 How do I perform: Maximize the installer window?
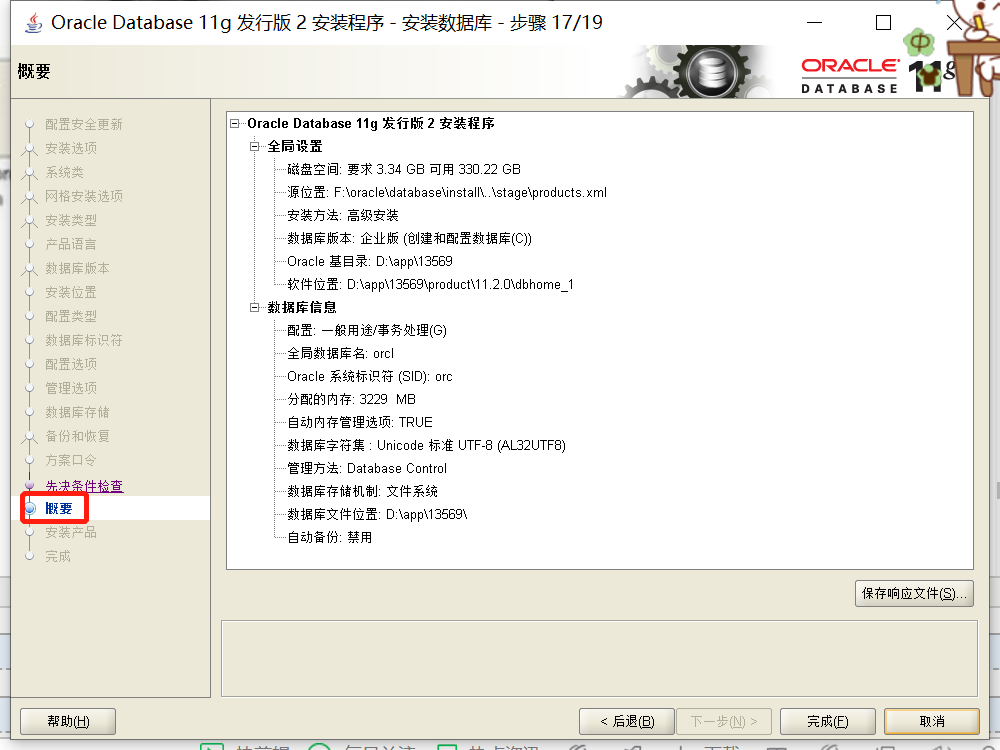click(x=883, y=22)
